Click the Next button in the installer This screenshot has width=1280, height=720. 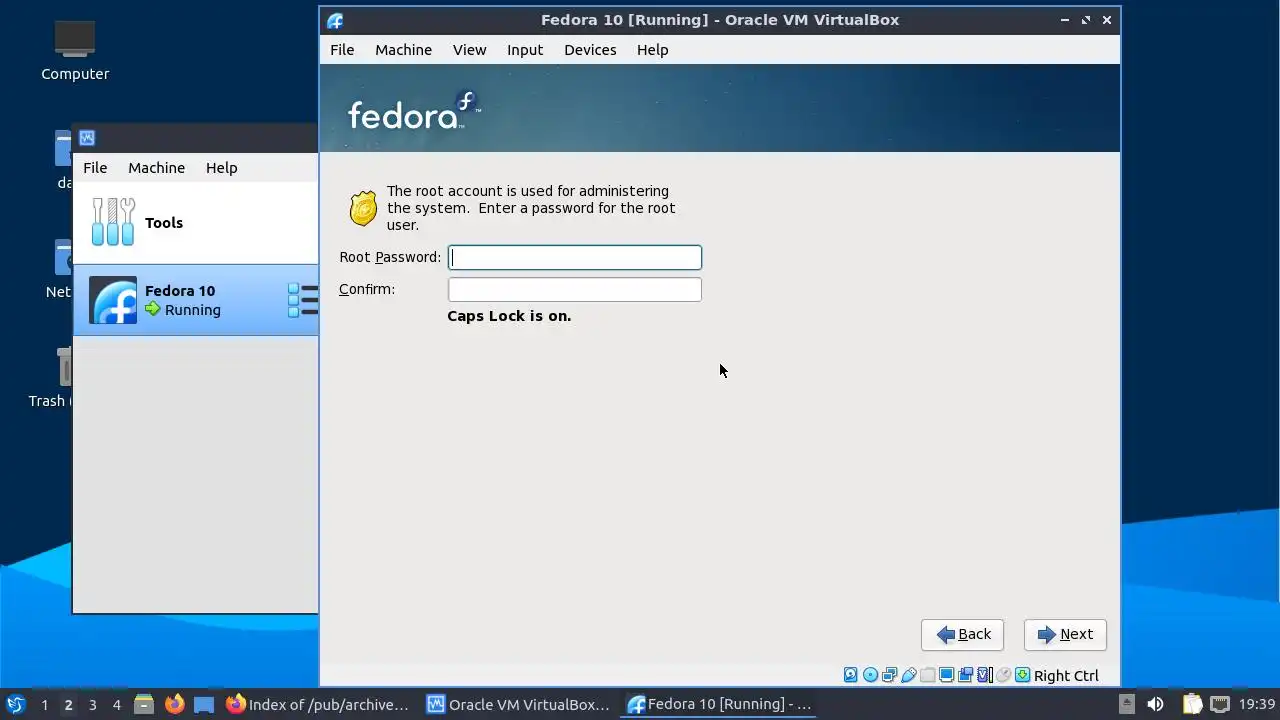click(1065, 634)
